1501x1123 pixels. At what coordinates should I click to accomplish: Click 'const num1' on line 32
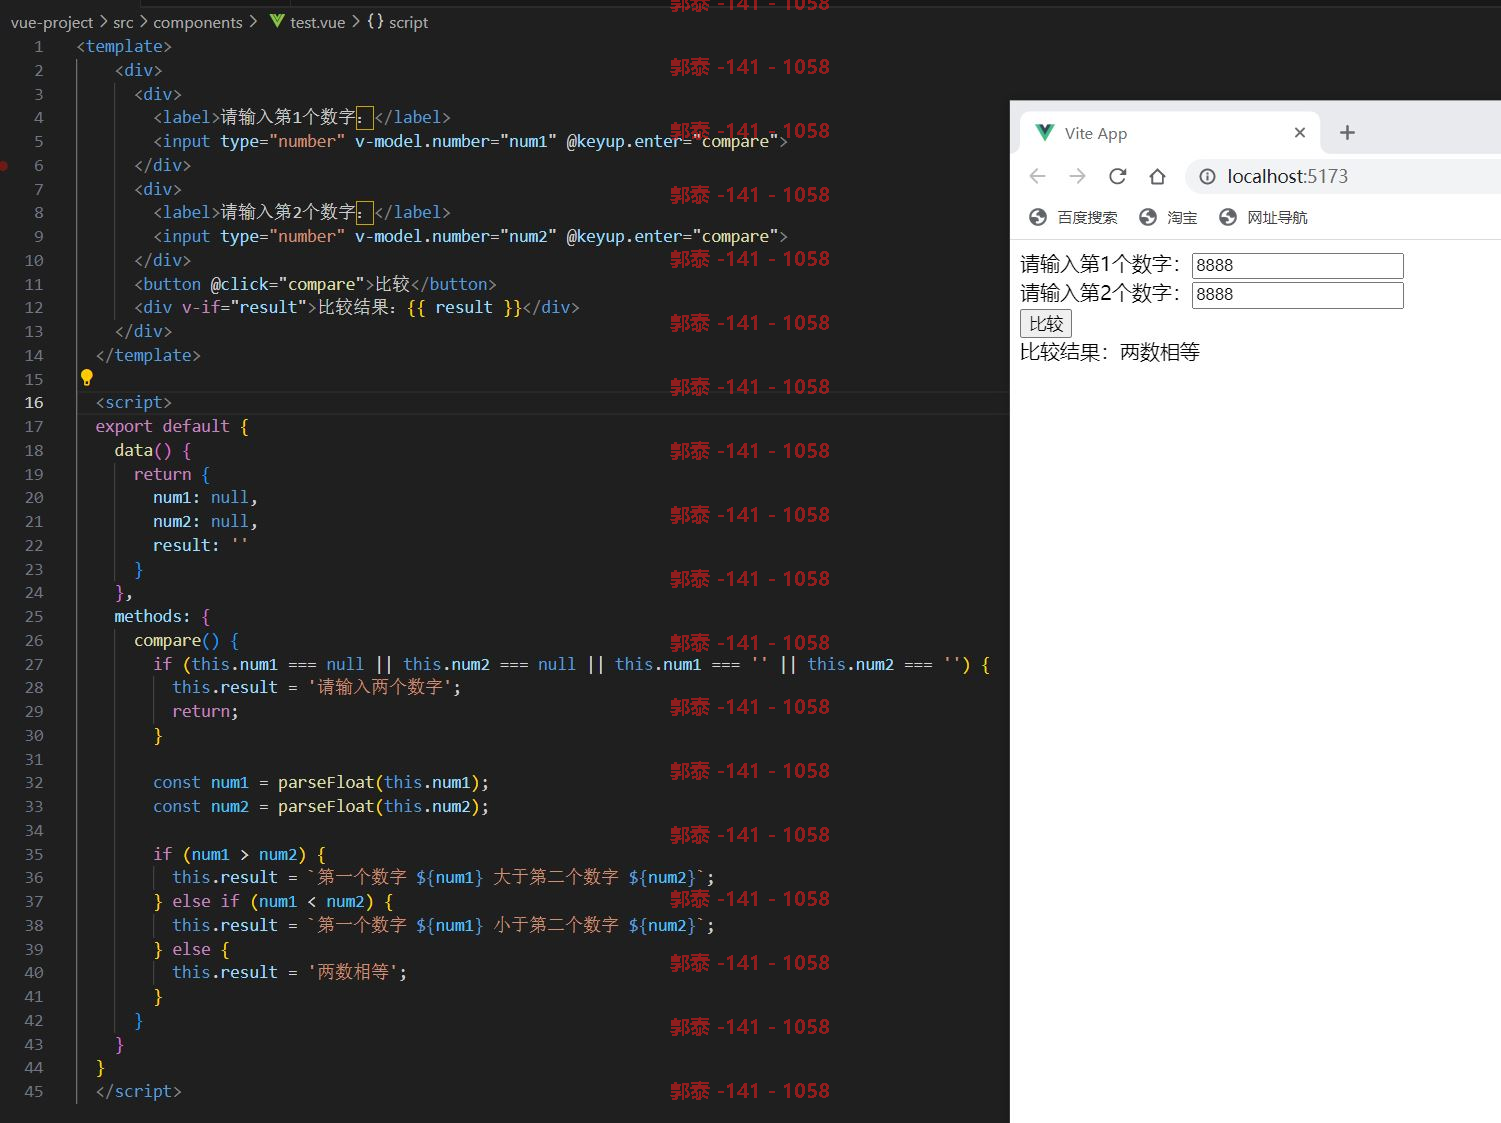coord(201,782)
